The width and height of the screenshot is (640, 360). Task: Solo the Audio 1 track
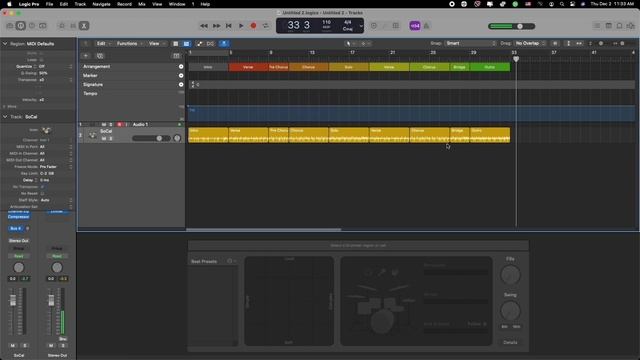(x=111, y=124)
